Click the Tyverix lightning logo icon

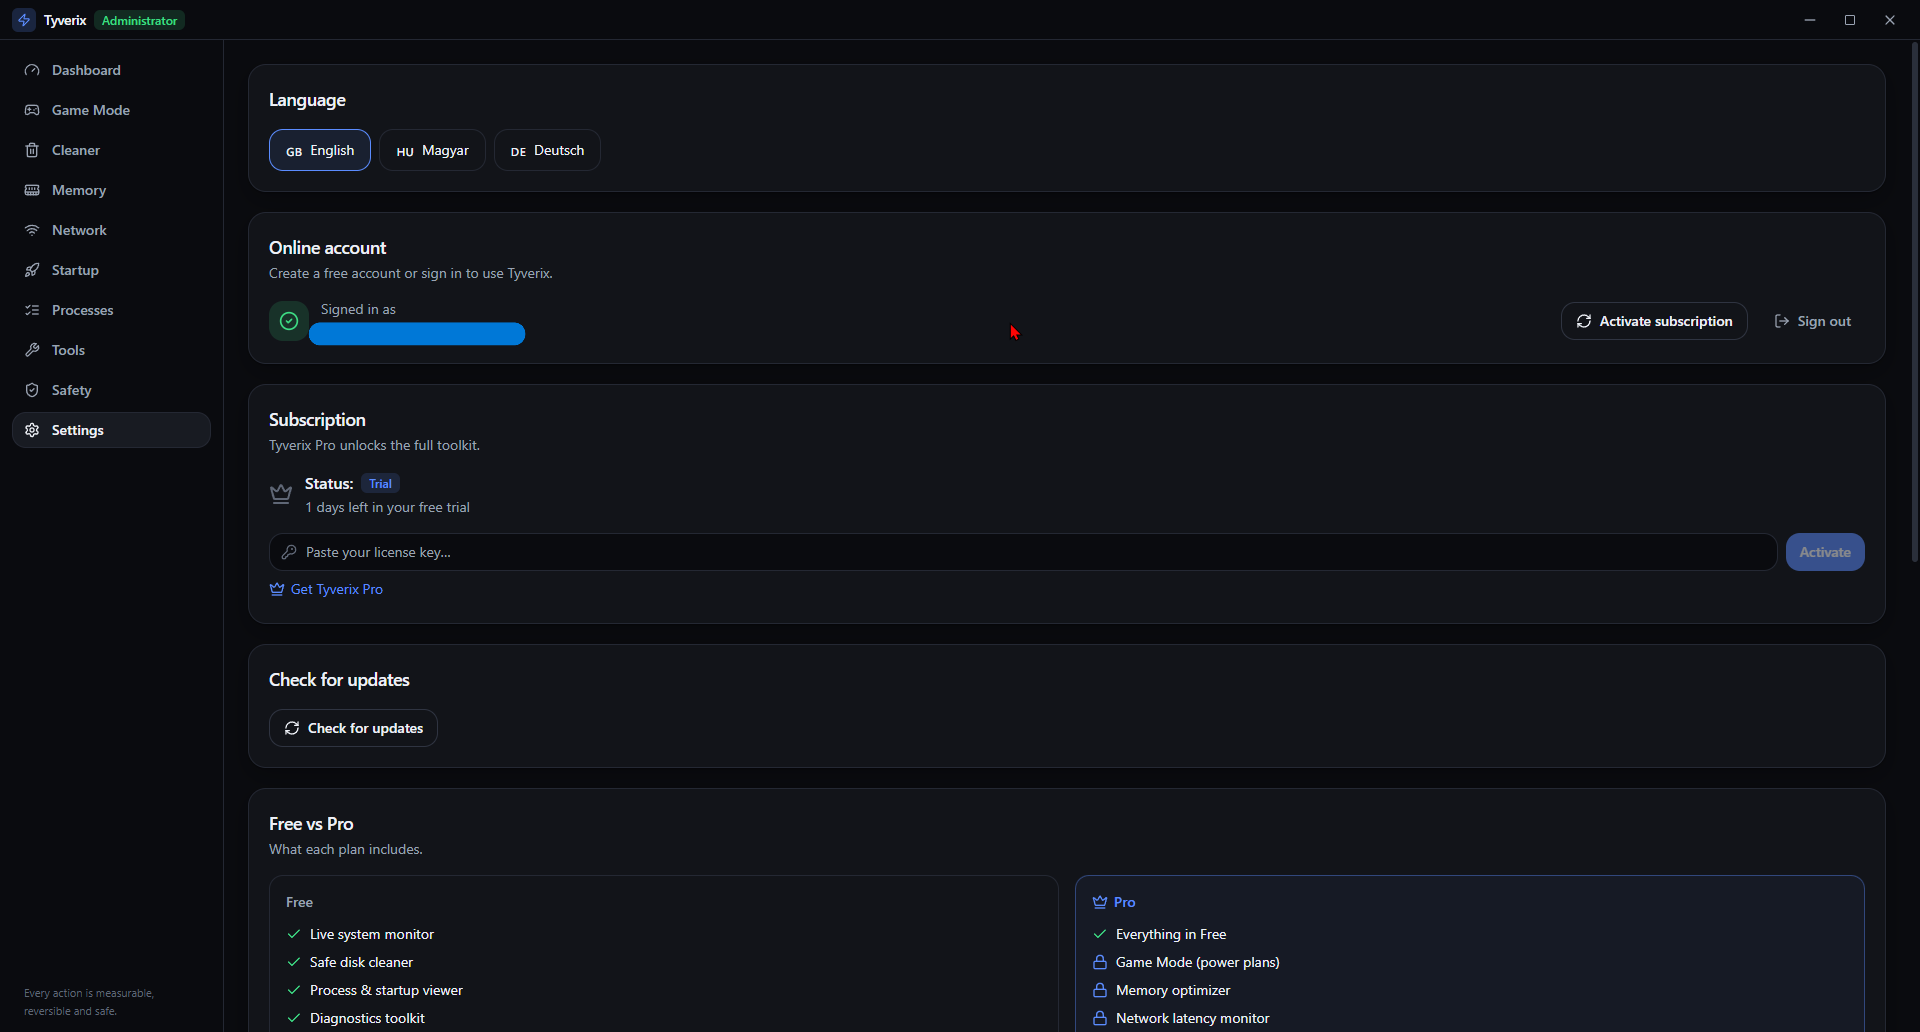(24, 20)
